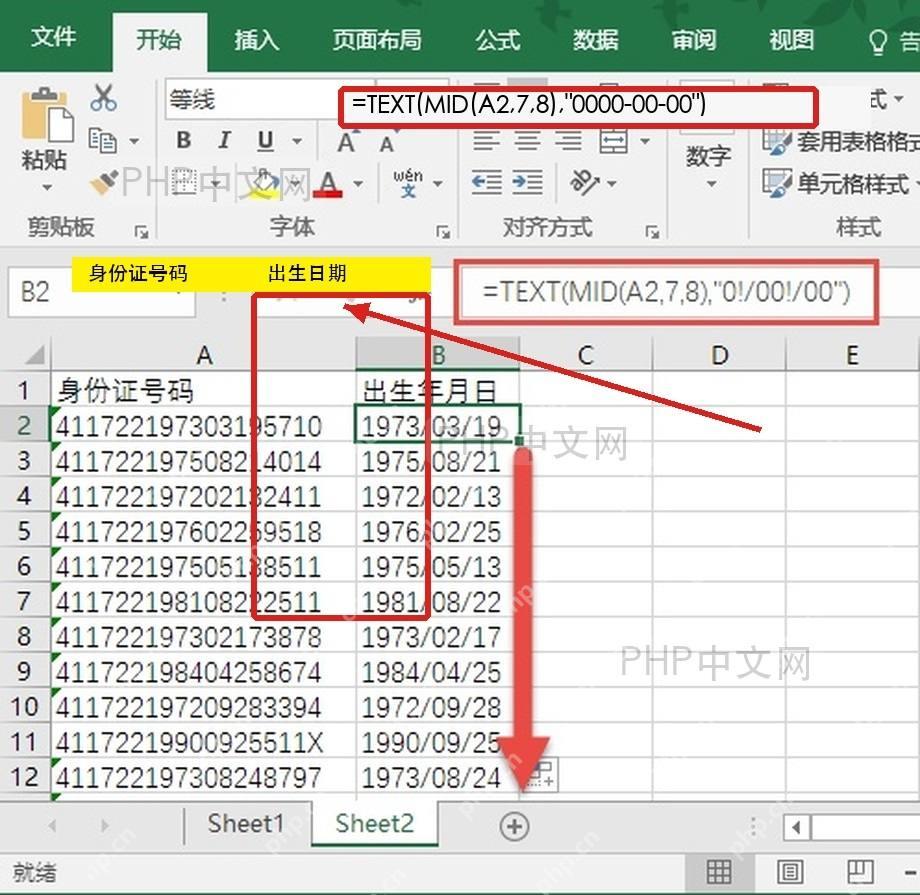The height and width of the screenshot is (895, 920).
Task: Switch to the 审阅 Review tab
Action: (x=694, y=40)
